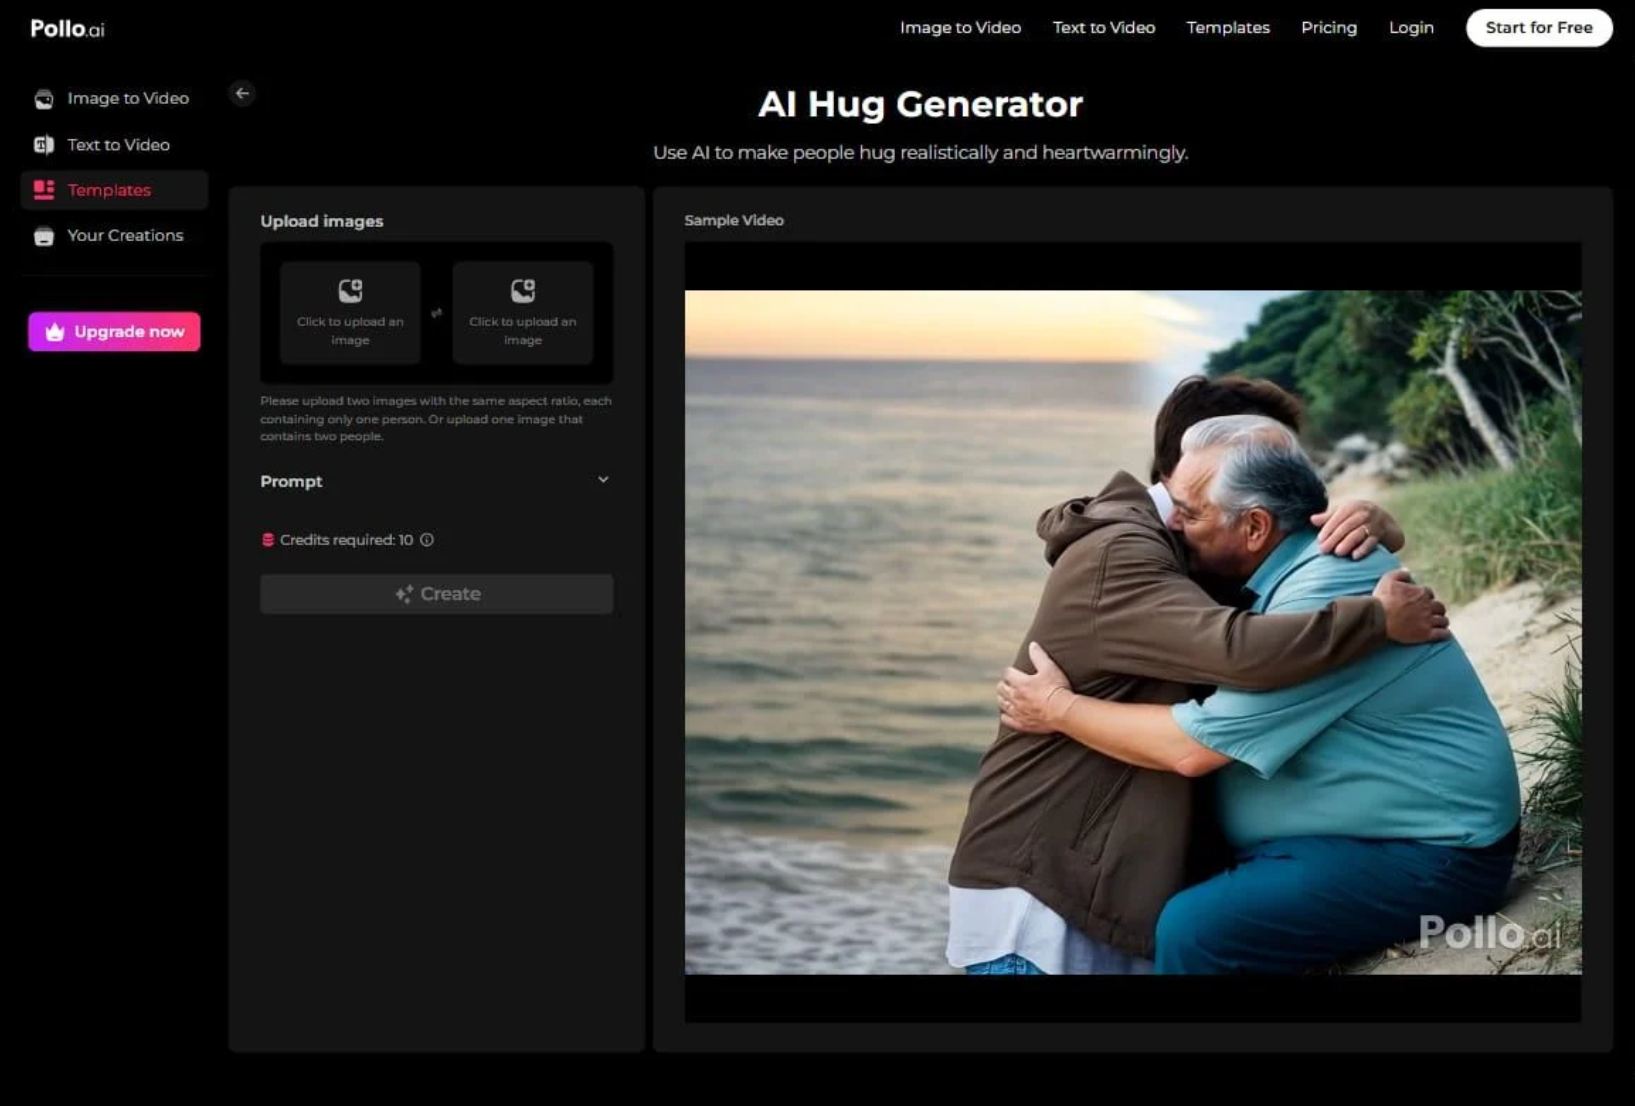Open the Pricing page
Screen dimensions: 1635x1106
click(1328, 28)
